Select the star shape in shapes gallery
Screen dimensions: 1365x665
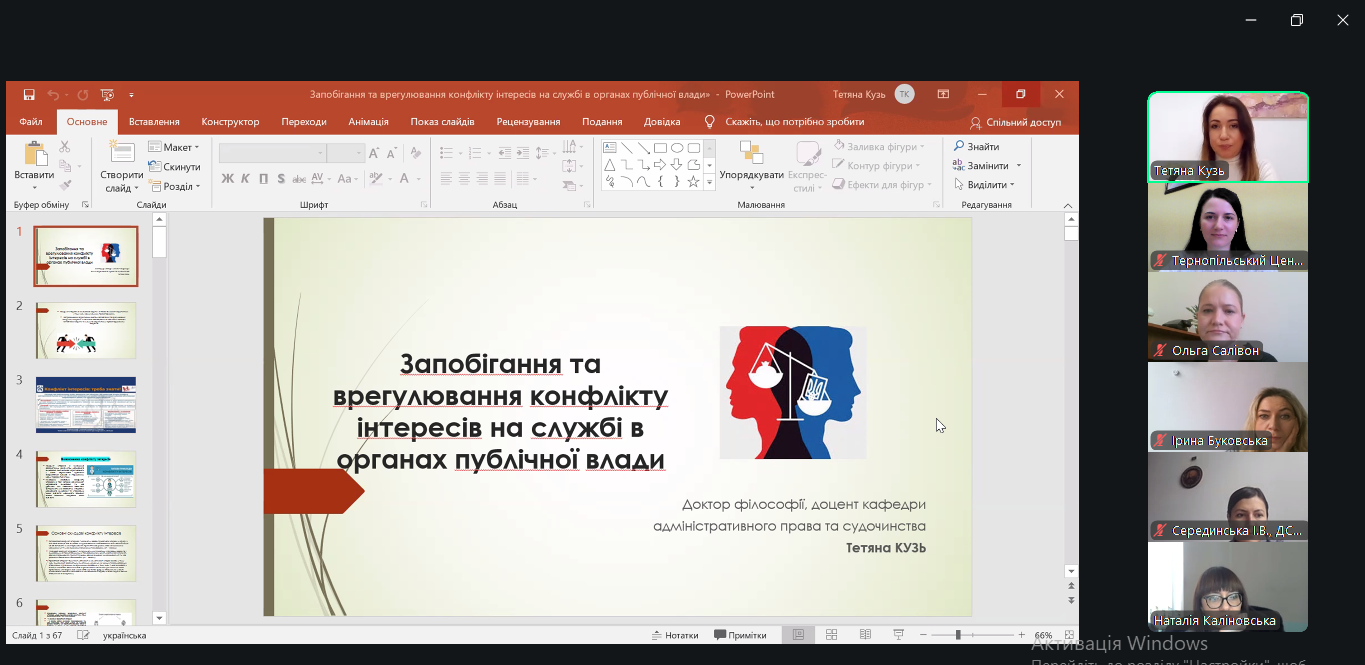click(693, 181)
